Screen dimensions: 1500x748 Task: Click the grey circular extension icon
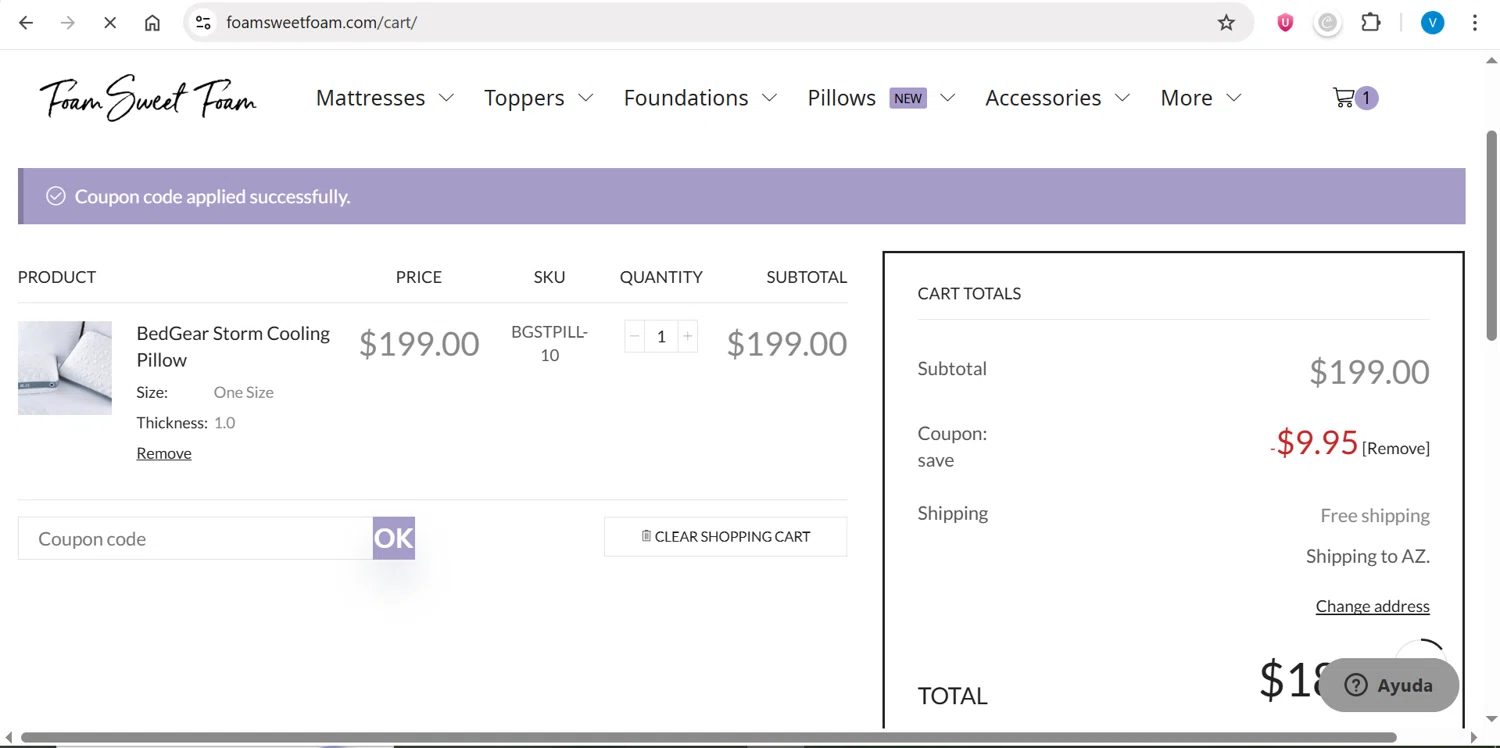pyautogui.click(x=1327, y=22)
